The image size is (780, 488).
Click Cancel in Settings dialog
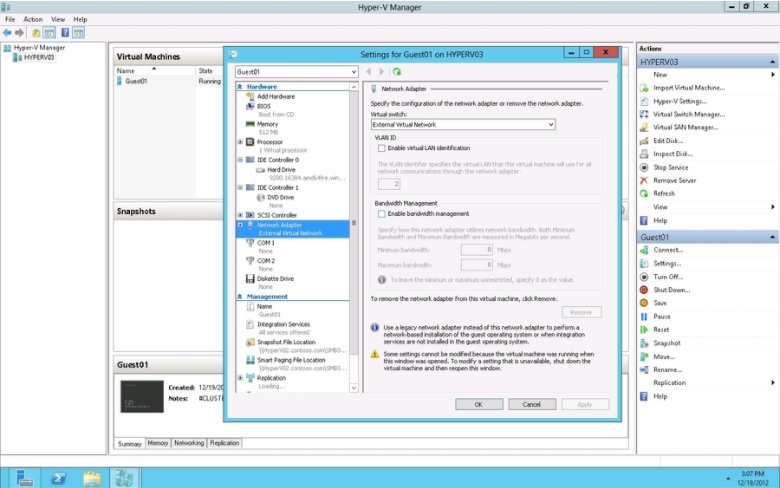click(532, 404)
